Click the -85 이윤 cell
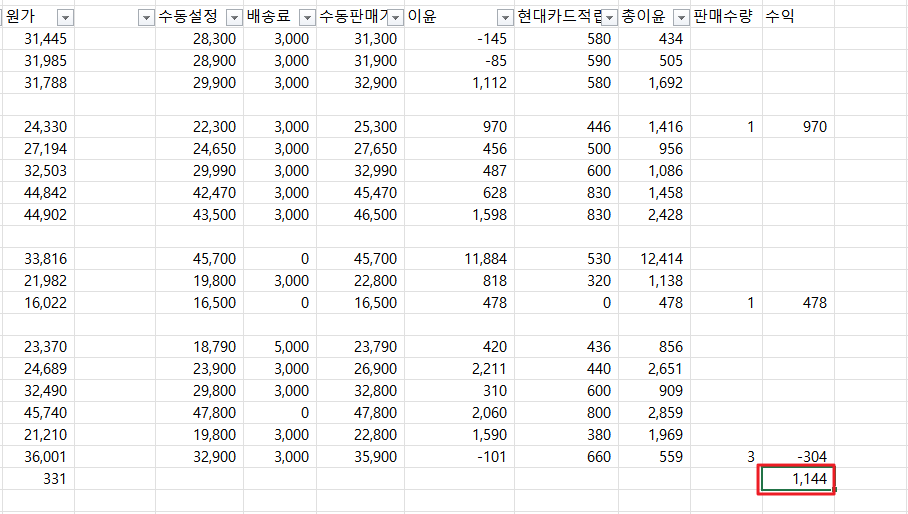The height and width of the screenshot is (514, 908). pyautogui.click(x=459, y=61)
